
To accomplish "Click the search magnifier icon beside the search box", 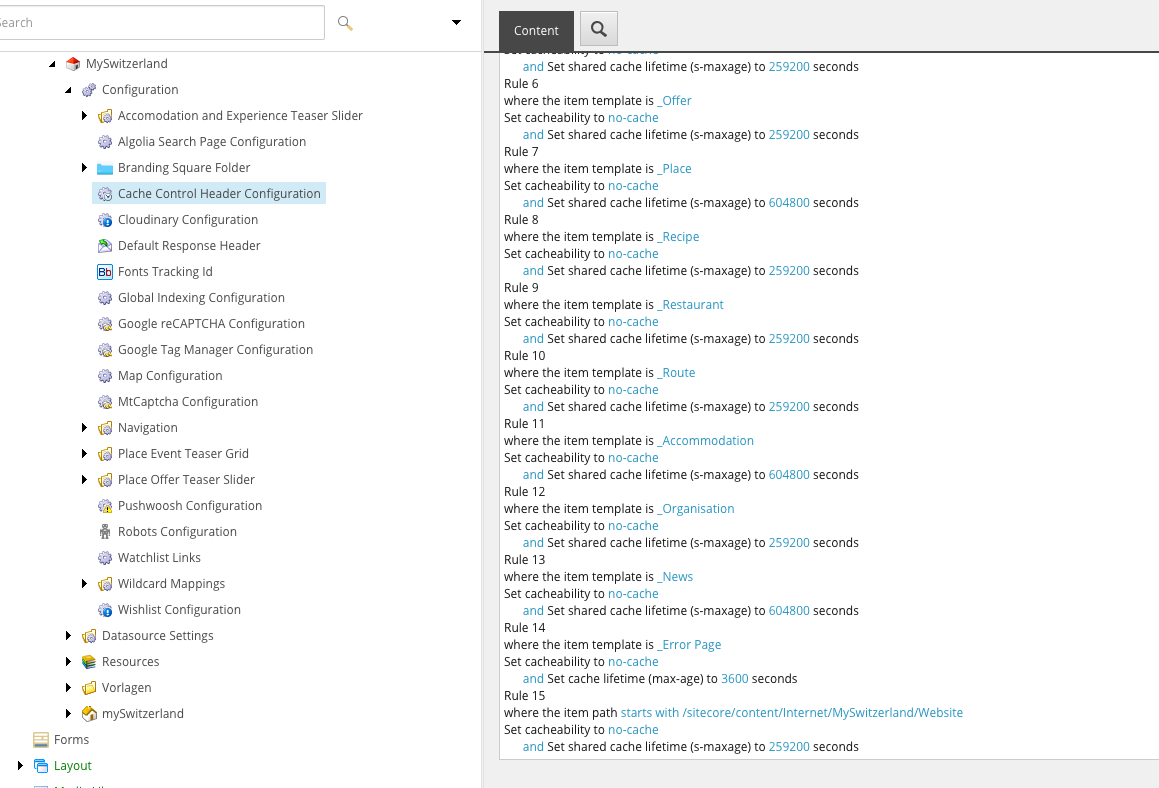I will pyautogui.click(x=345, y=23).
